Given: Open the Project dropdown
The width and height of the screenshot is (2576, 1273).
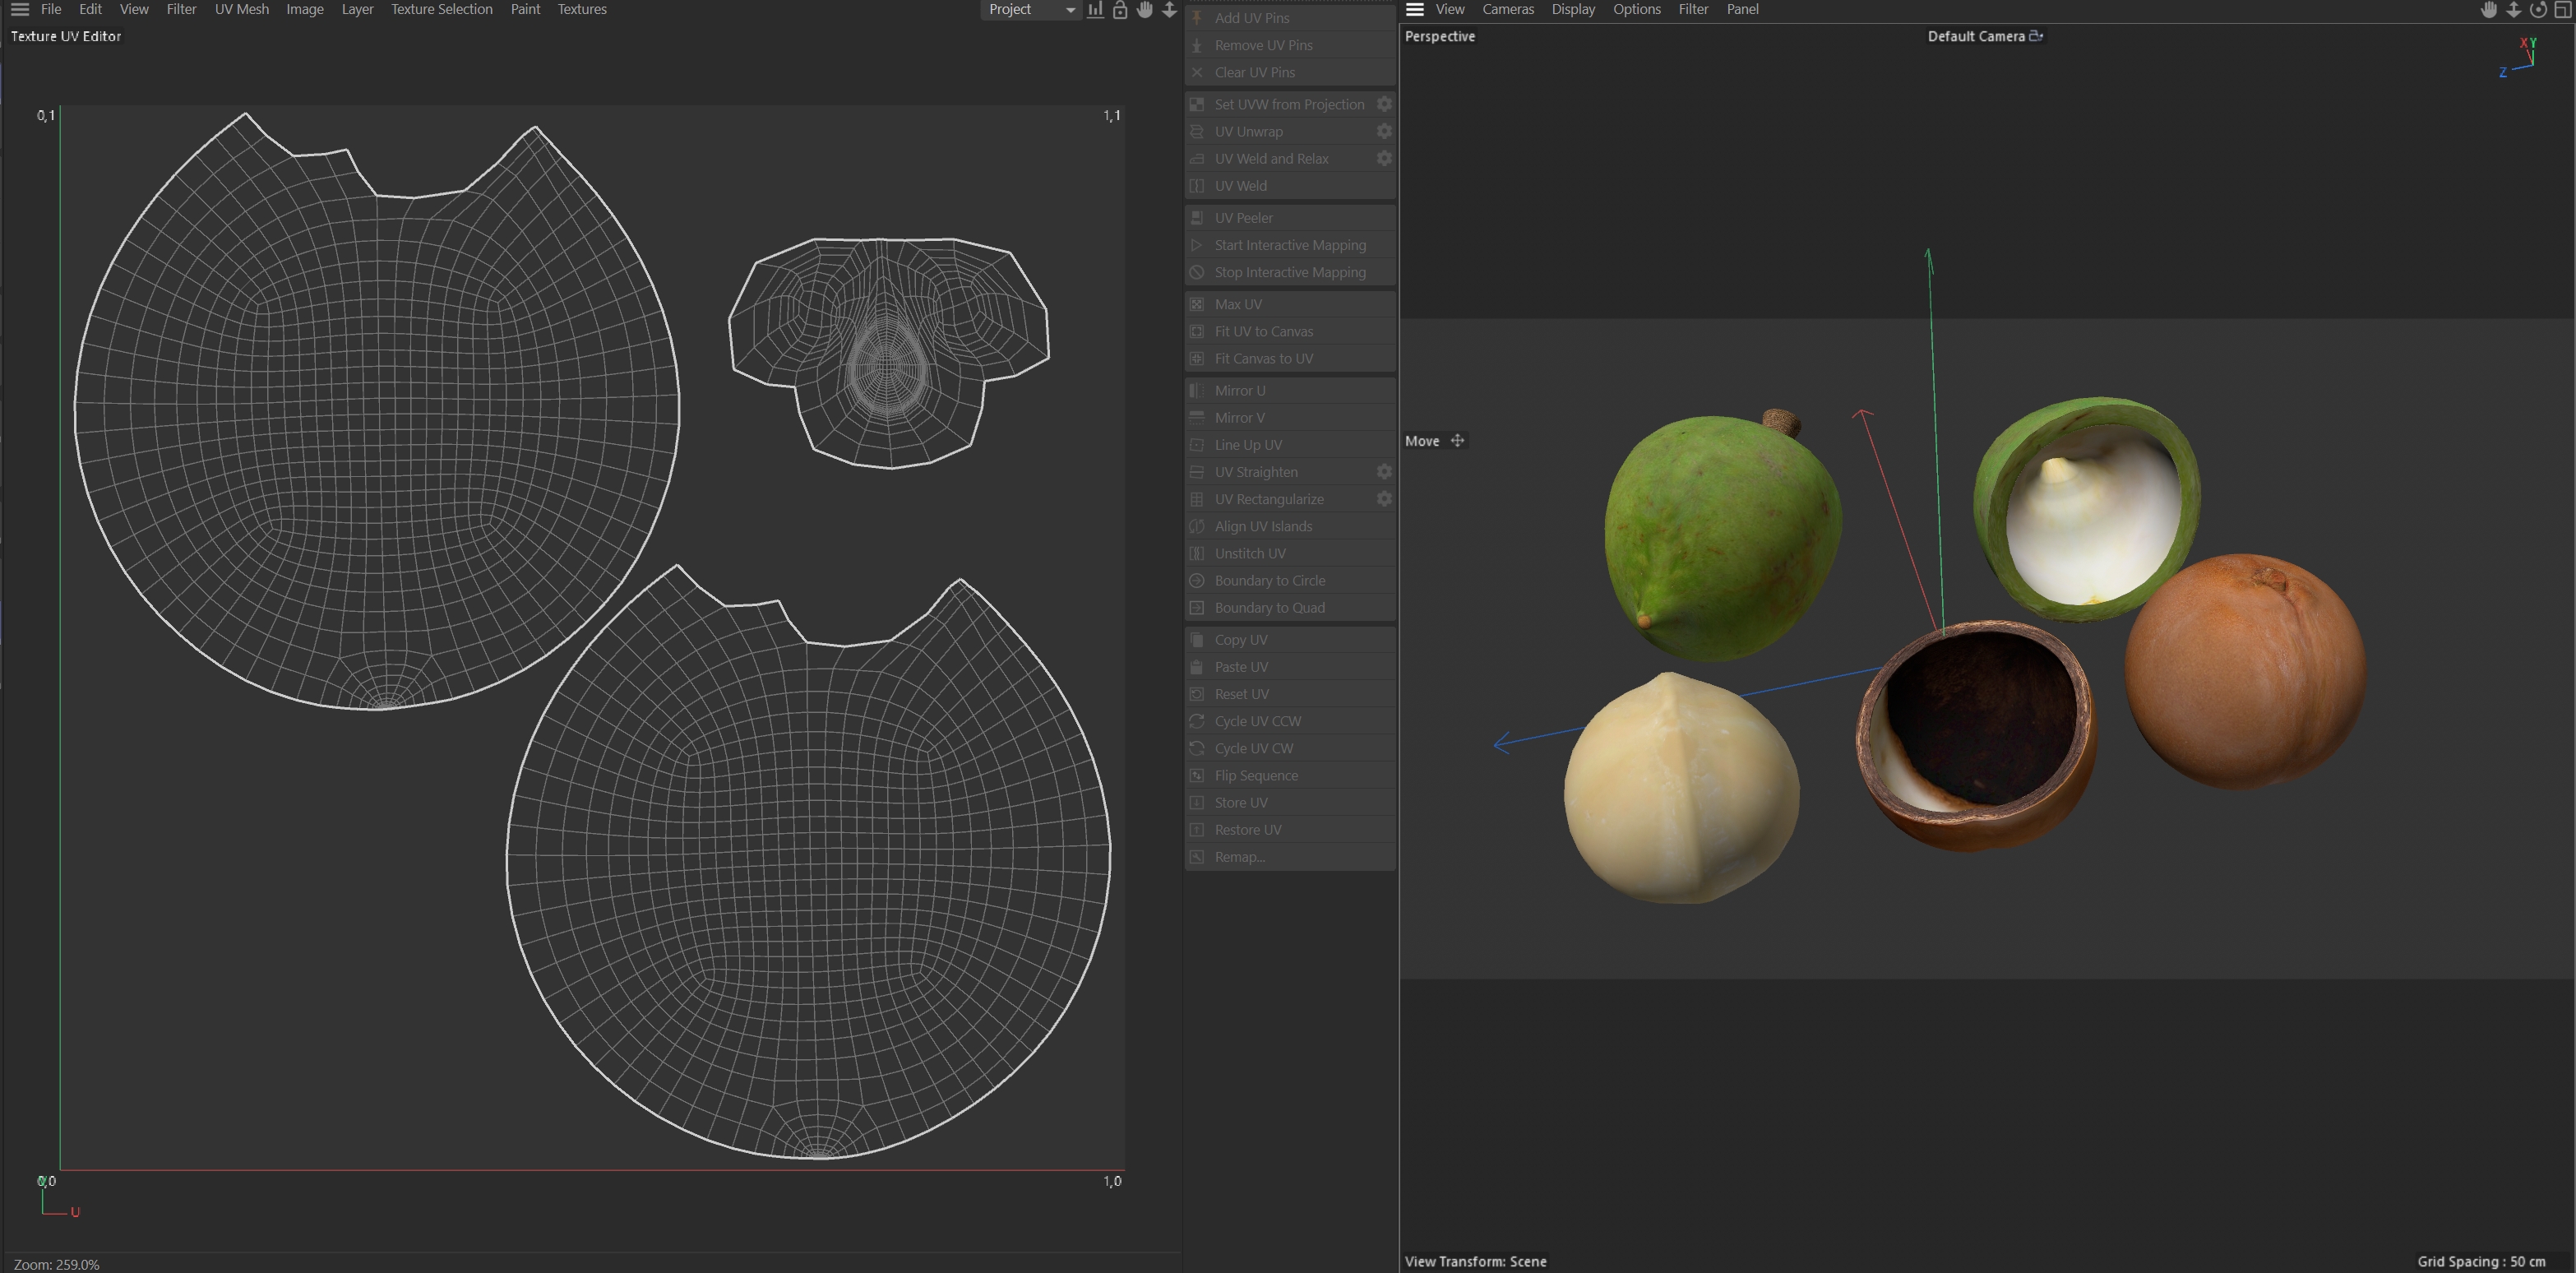Looking at the screenshot, I should coord(1031,9).
